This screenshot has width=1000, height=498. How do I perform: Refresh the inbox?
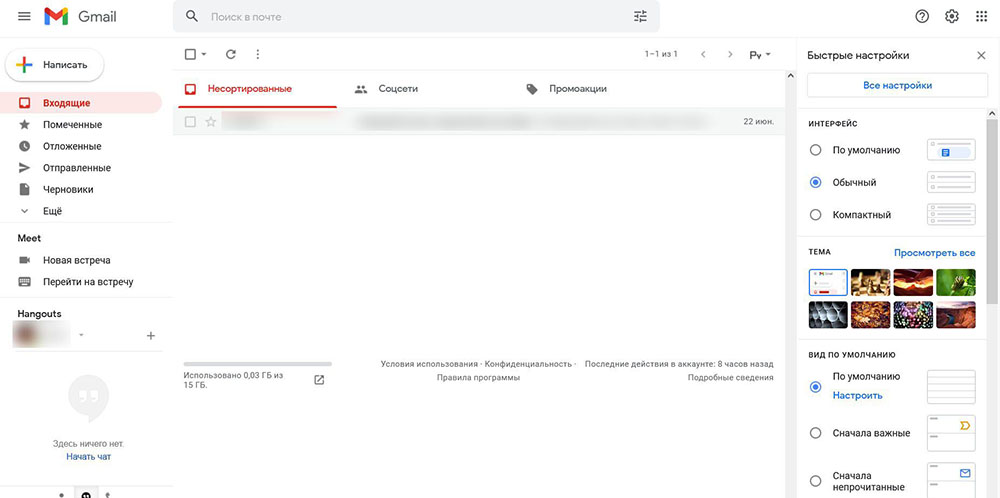point(231,55)
